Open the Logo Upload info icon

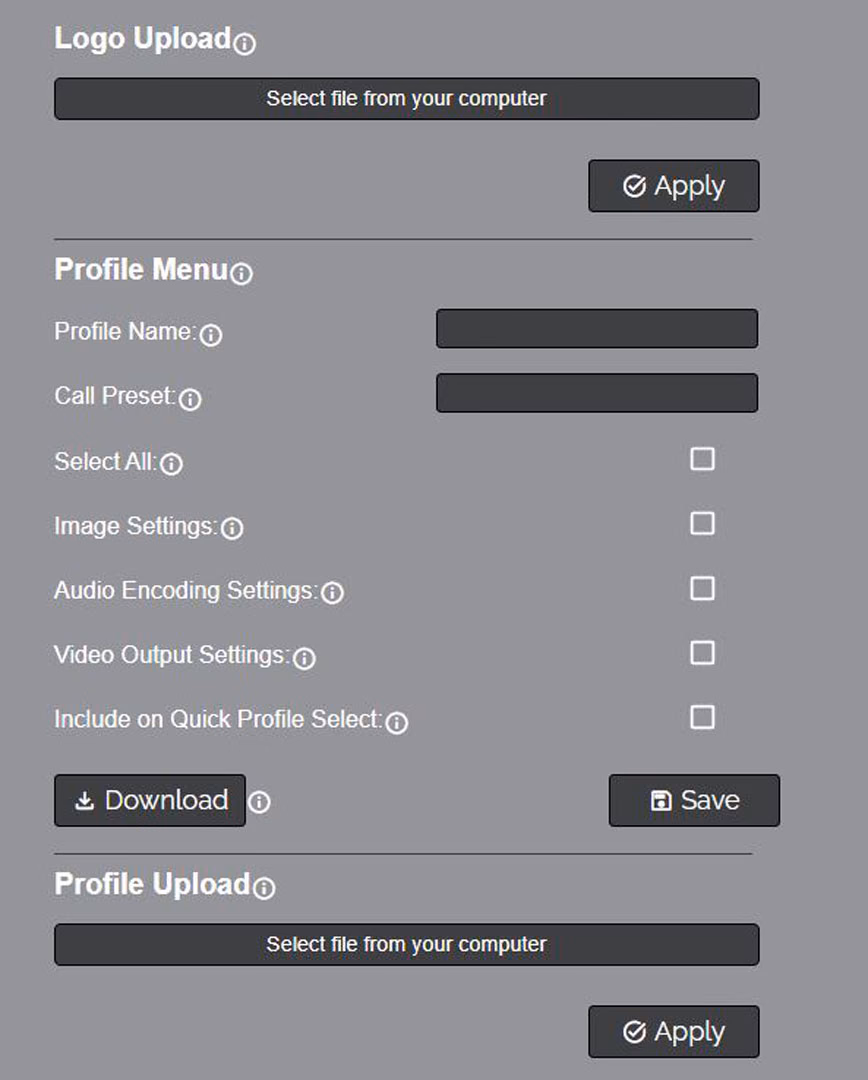tap(245, 44)
